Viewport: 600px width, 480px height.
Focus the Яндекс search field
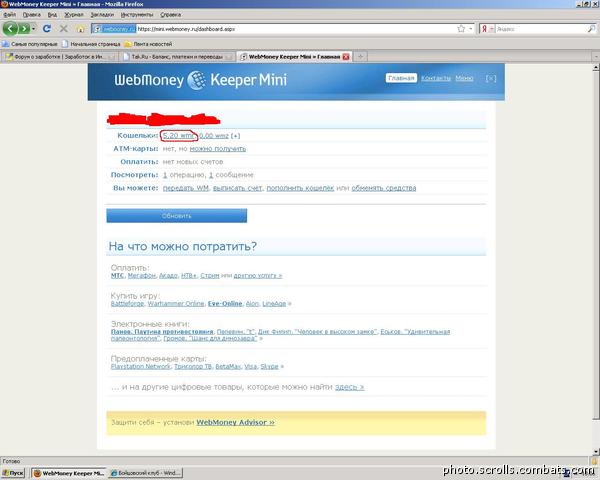coord(540,29)
